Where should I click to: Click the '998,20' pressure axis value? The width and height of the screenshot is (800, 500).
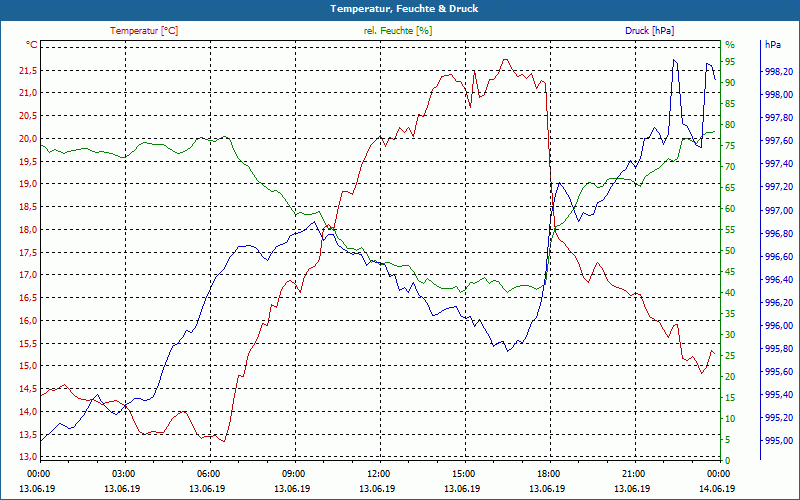[779, 72]
